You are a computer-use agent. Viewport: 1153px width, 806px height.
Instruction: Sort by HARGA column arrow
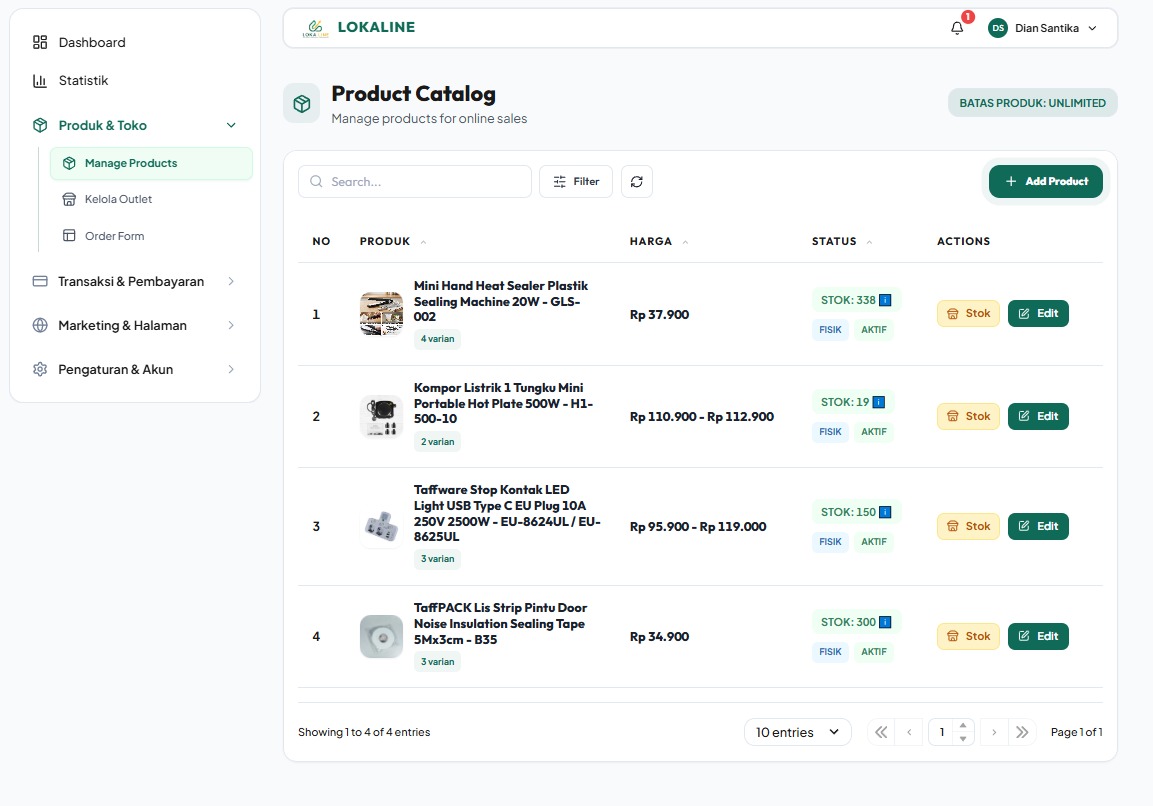coord(685,242)
